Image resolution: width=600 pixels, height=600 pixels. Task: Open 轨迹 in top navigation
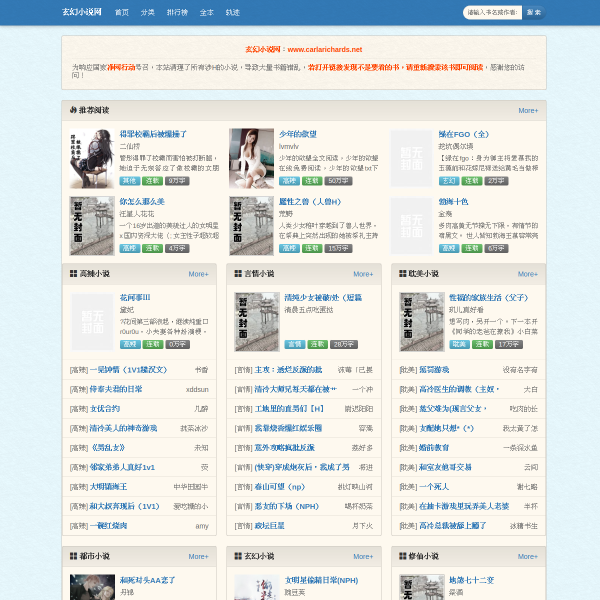point(233,13)
